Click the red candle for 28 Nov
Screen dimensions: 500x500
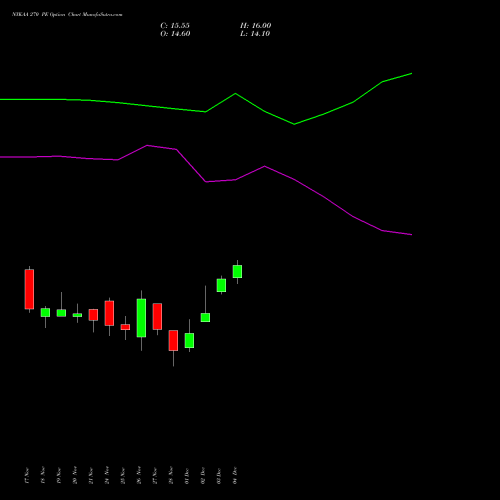pyautogui.click(x=173, y=340)
